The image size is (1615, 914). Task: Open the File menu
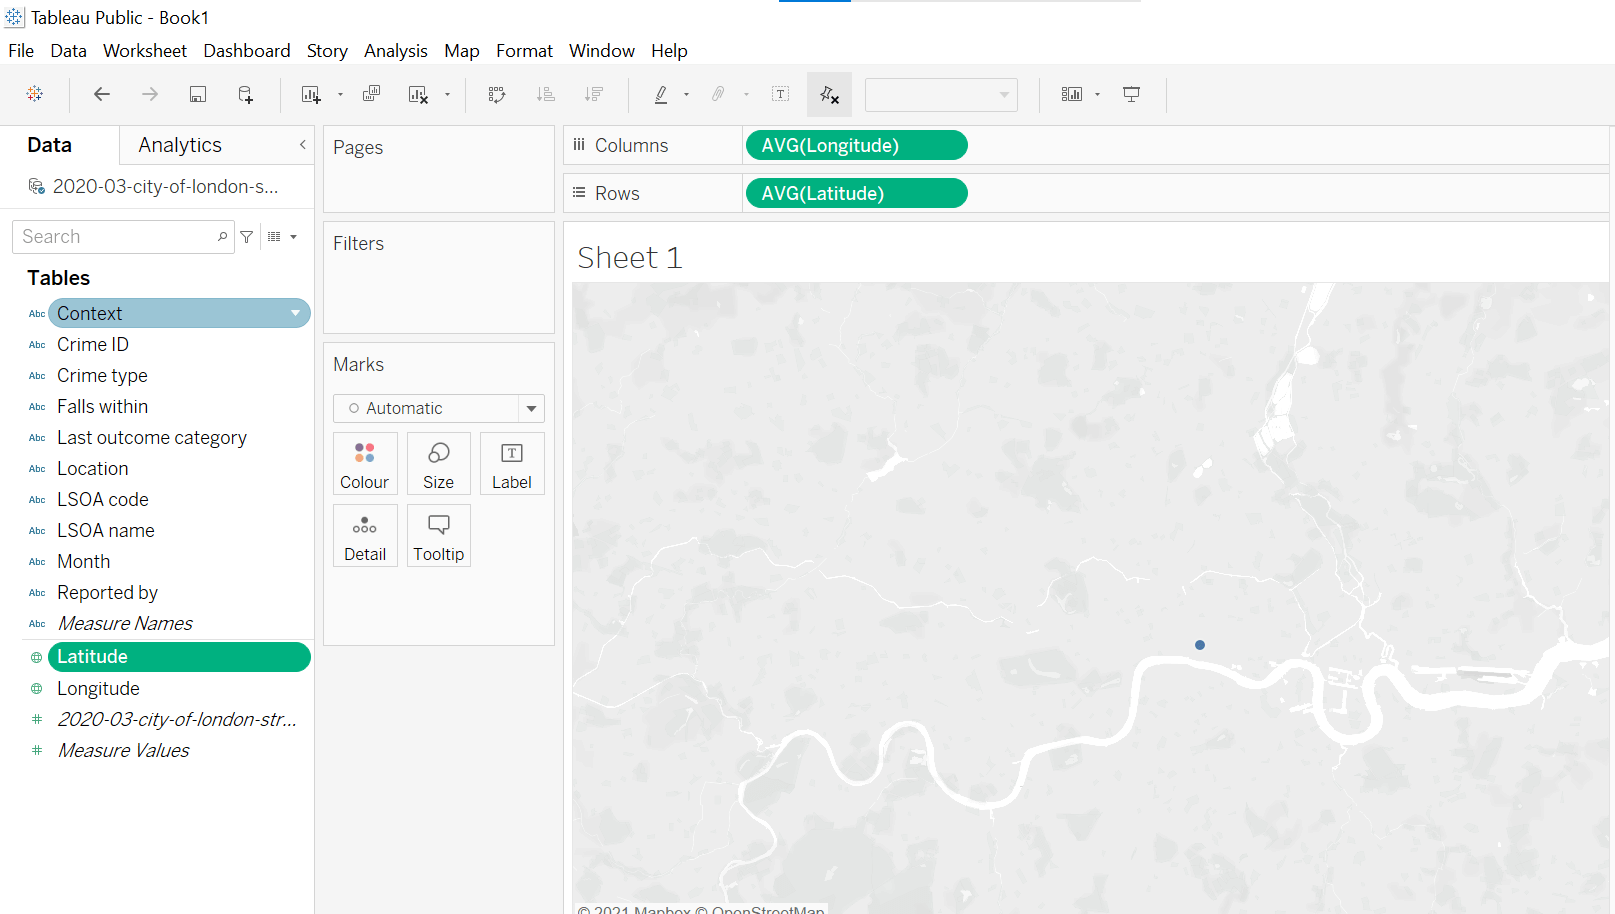tap(21, 51)
